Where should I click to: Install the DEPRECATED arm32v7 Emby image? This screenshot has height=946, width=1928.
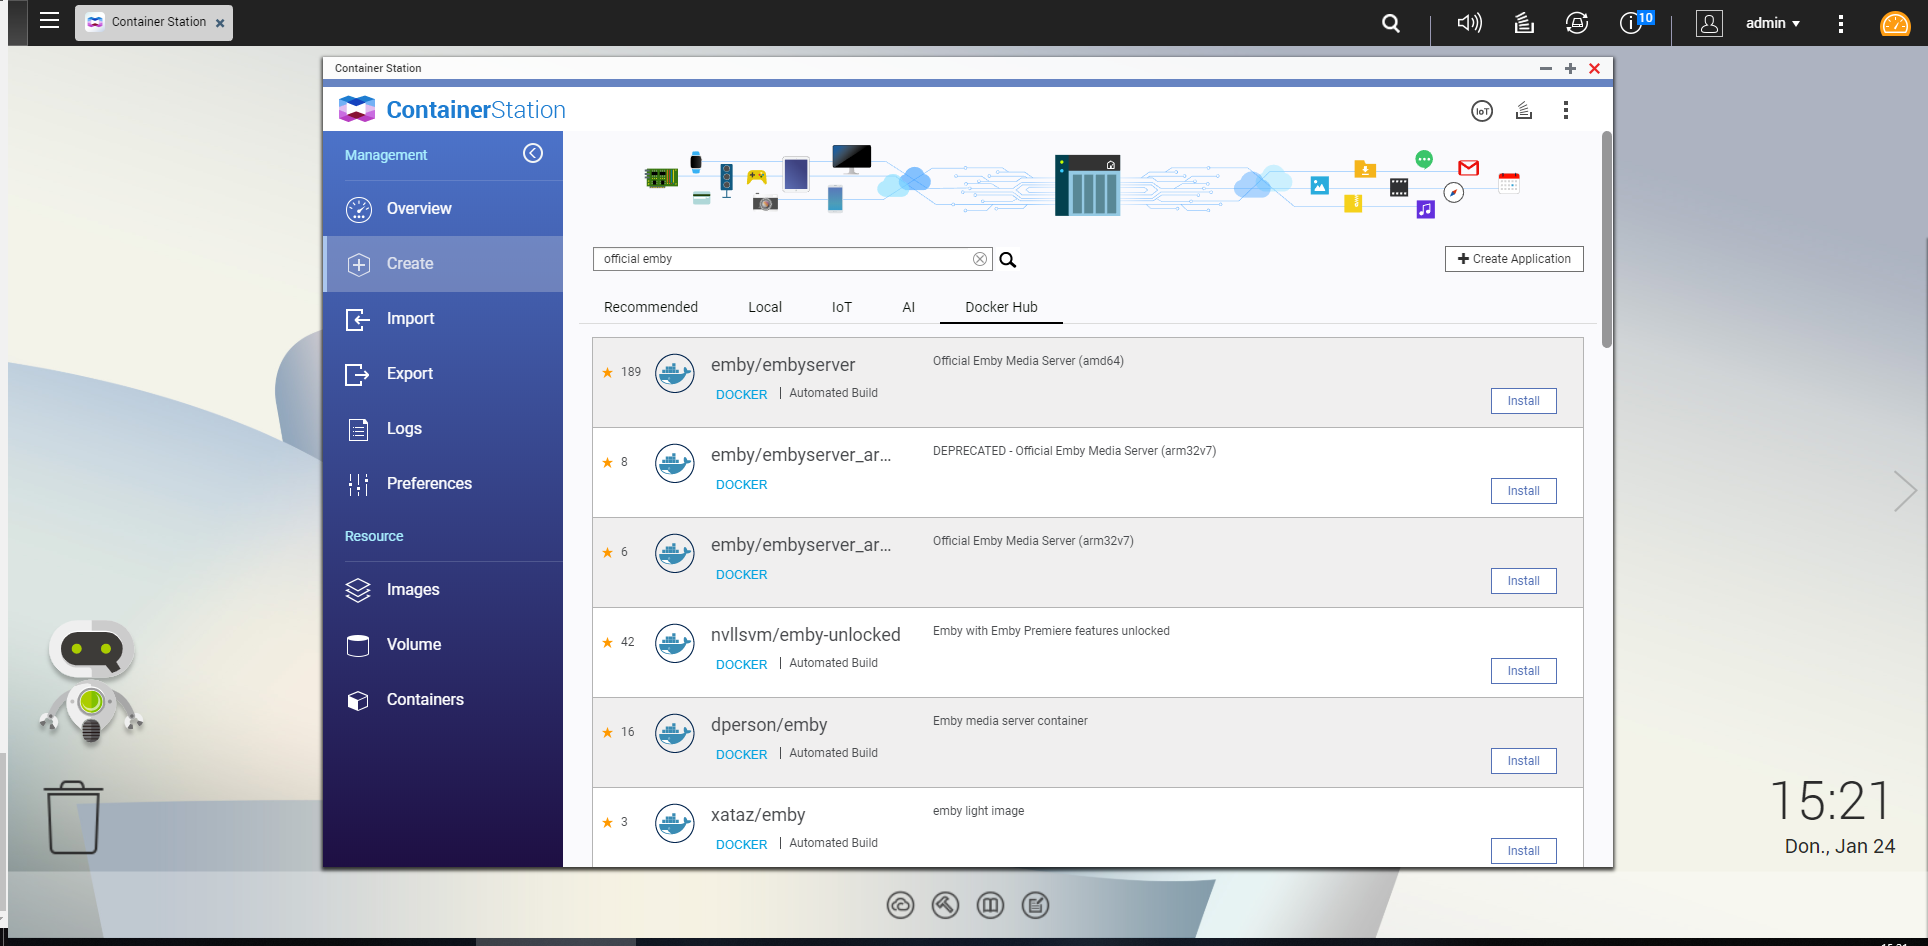click(x=1524, y=491)
